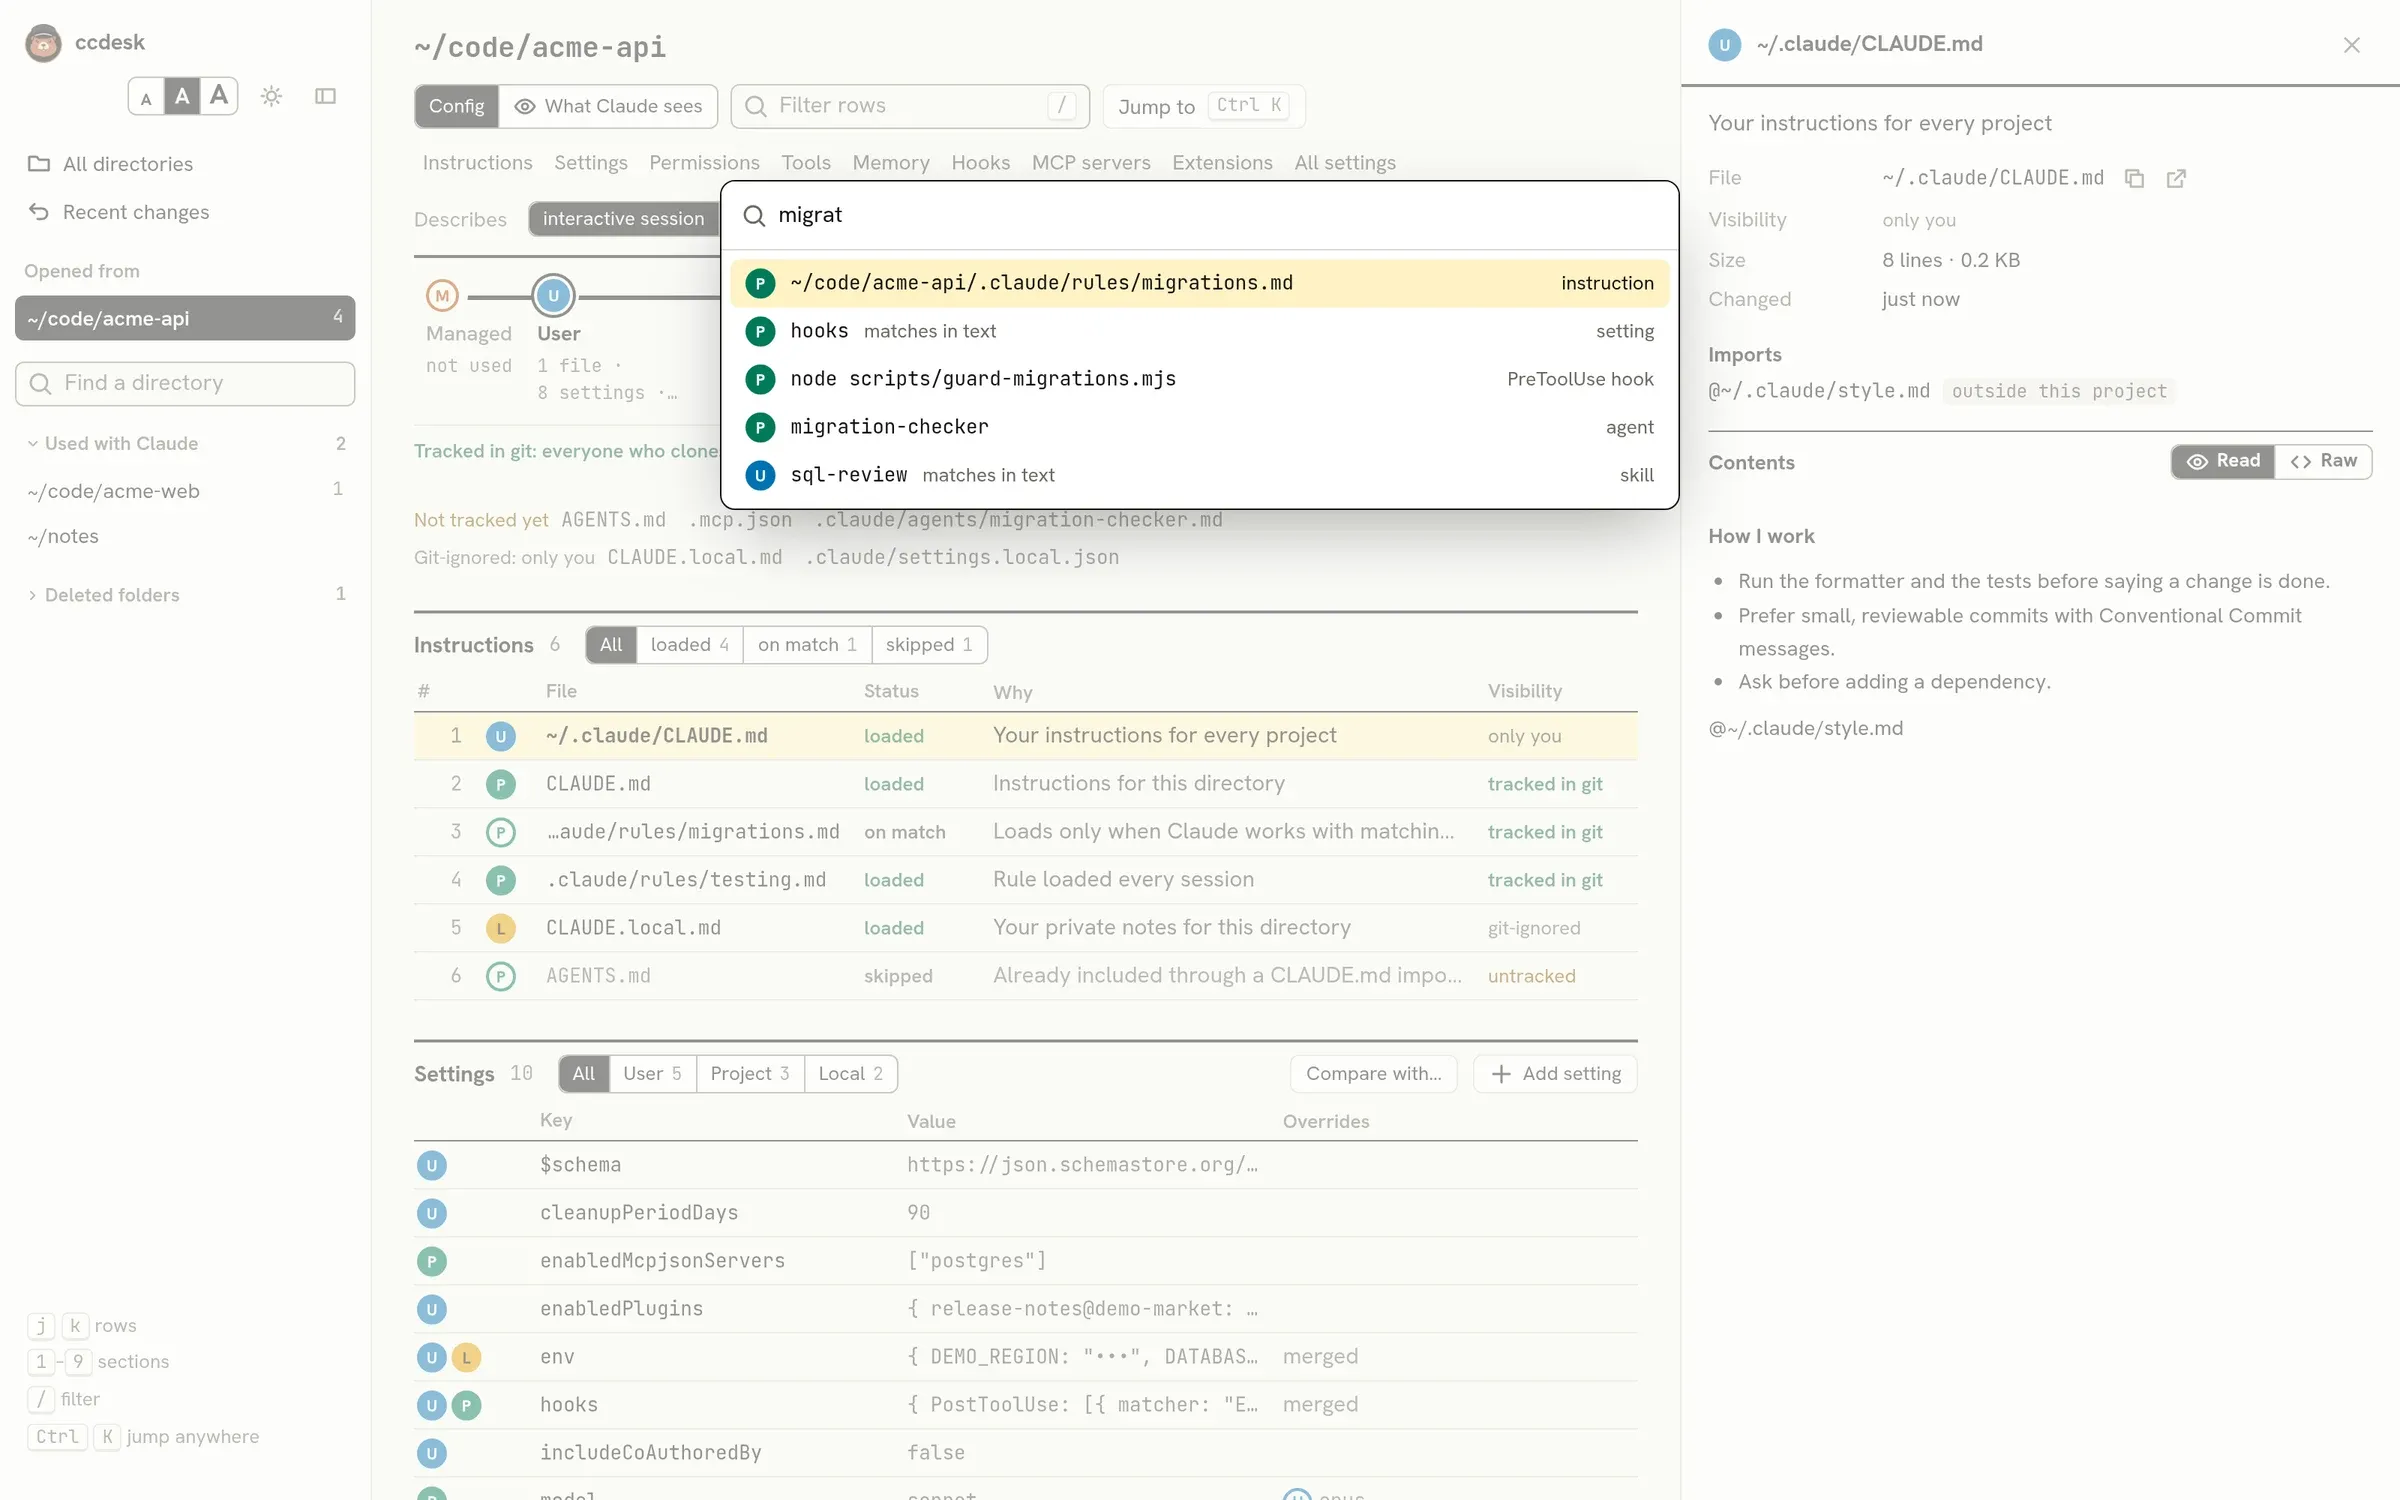Click the All directories folder icon
Screen dimensions: 2400x1500
tap(39, 163)
